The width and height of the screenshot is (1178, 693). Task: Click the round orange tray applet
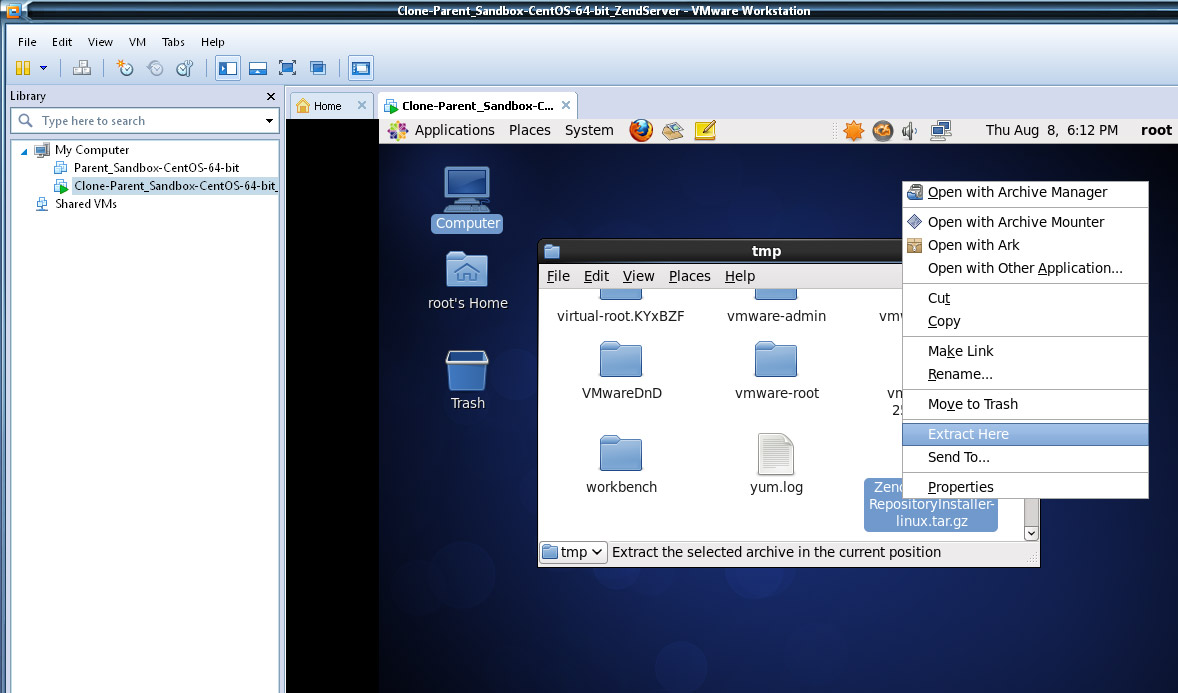tap(883, 131)
